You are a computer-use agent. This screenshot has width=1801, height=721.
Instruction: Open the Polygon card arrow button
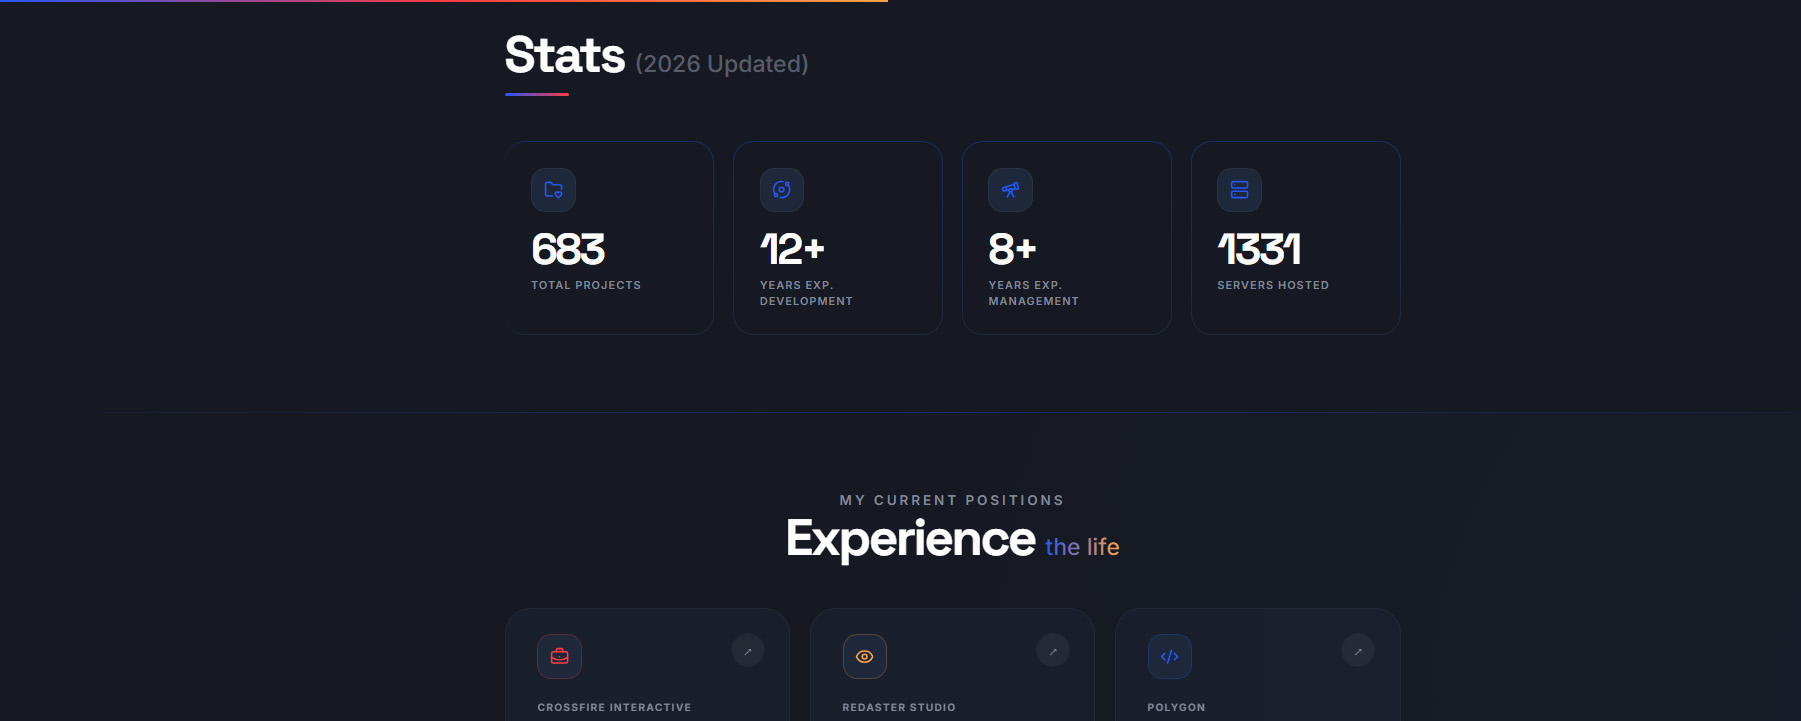[1358, 651]
